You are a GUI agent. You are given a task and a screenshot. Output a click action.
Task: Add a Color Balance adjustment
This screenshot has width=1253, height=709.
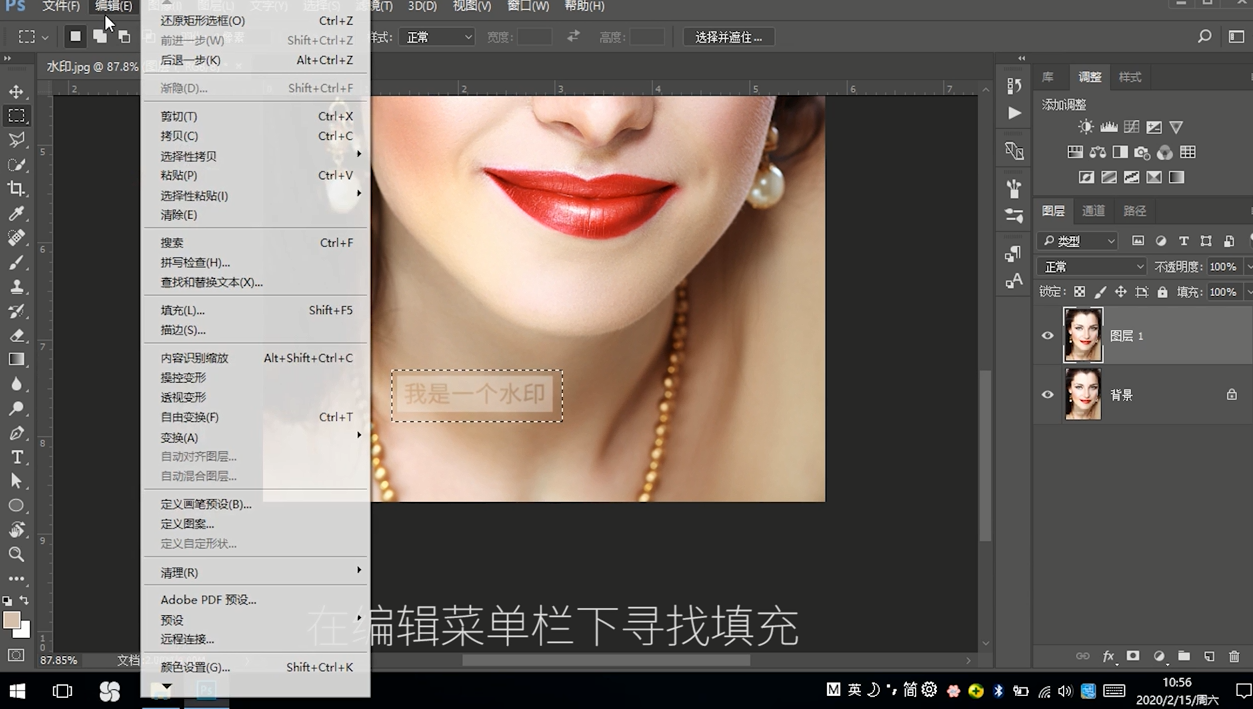(1098, 152)
